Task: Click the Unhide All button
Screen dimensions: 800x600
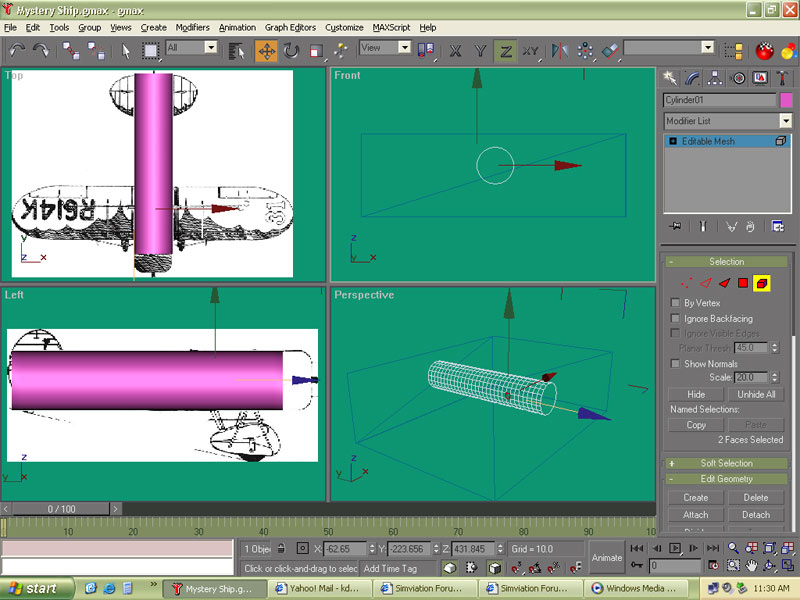Action: coord(756,395)
